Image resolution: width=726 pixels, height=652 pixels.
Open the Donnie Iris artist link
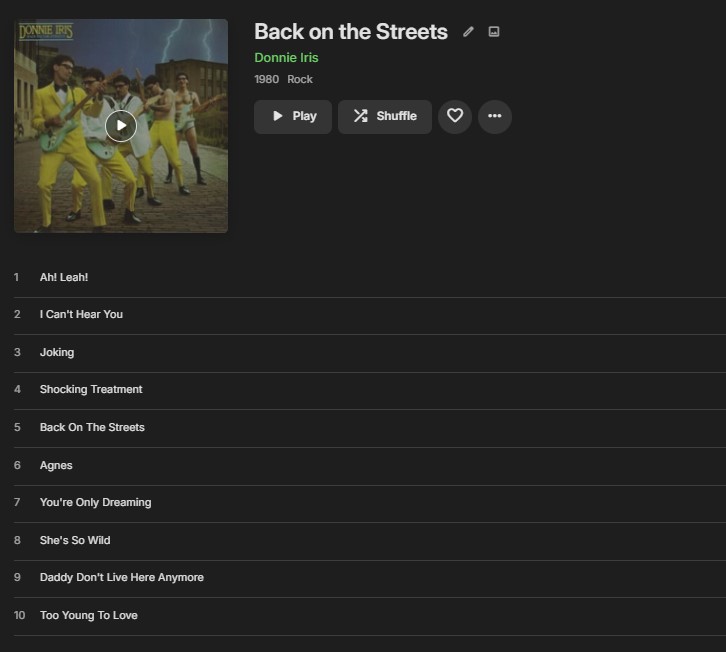pos(286,57)
